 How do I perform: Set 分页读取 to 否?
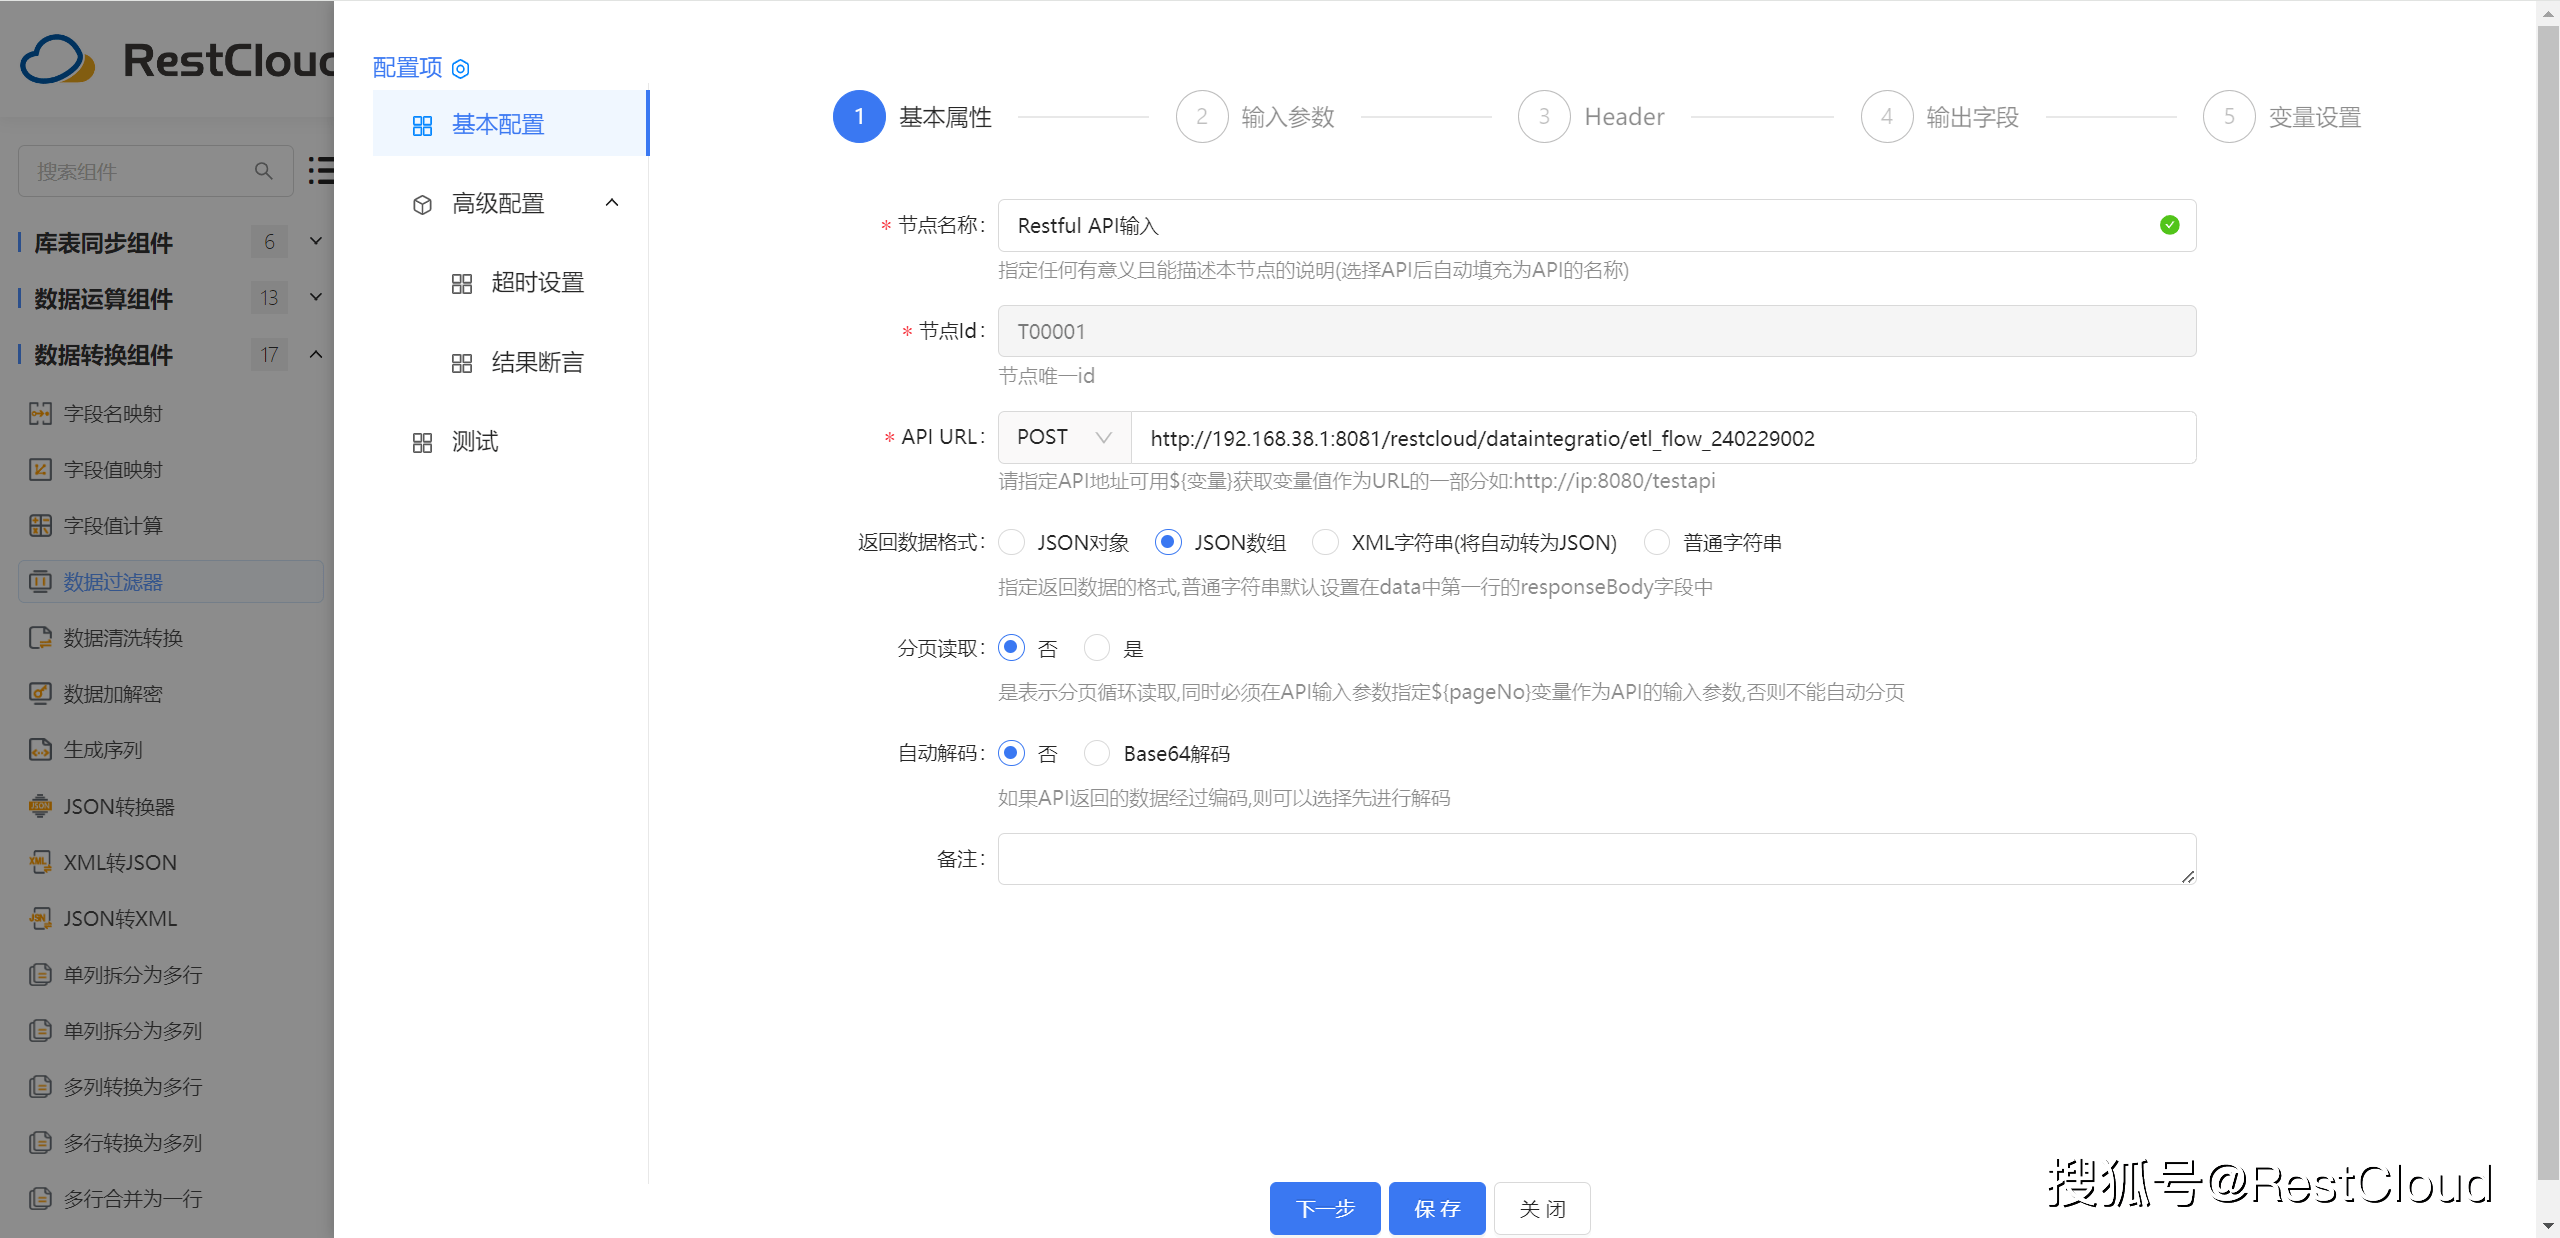pos(1012,648)
